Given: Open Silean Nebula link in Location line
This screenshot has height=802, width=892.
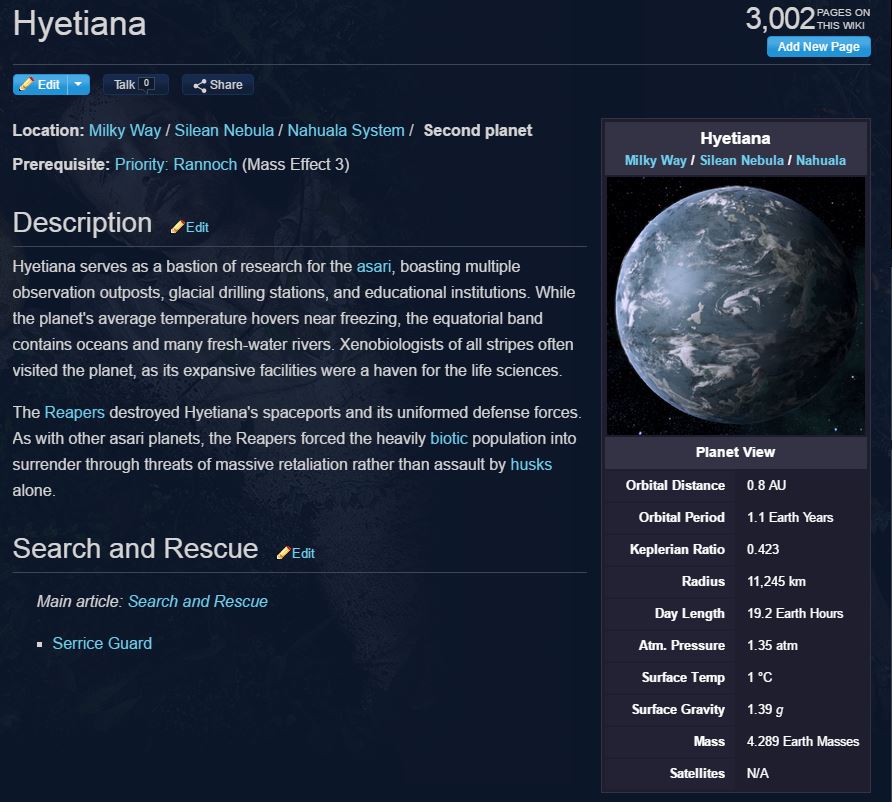Looking at the screenshot, I should pos(224,130).
